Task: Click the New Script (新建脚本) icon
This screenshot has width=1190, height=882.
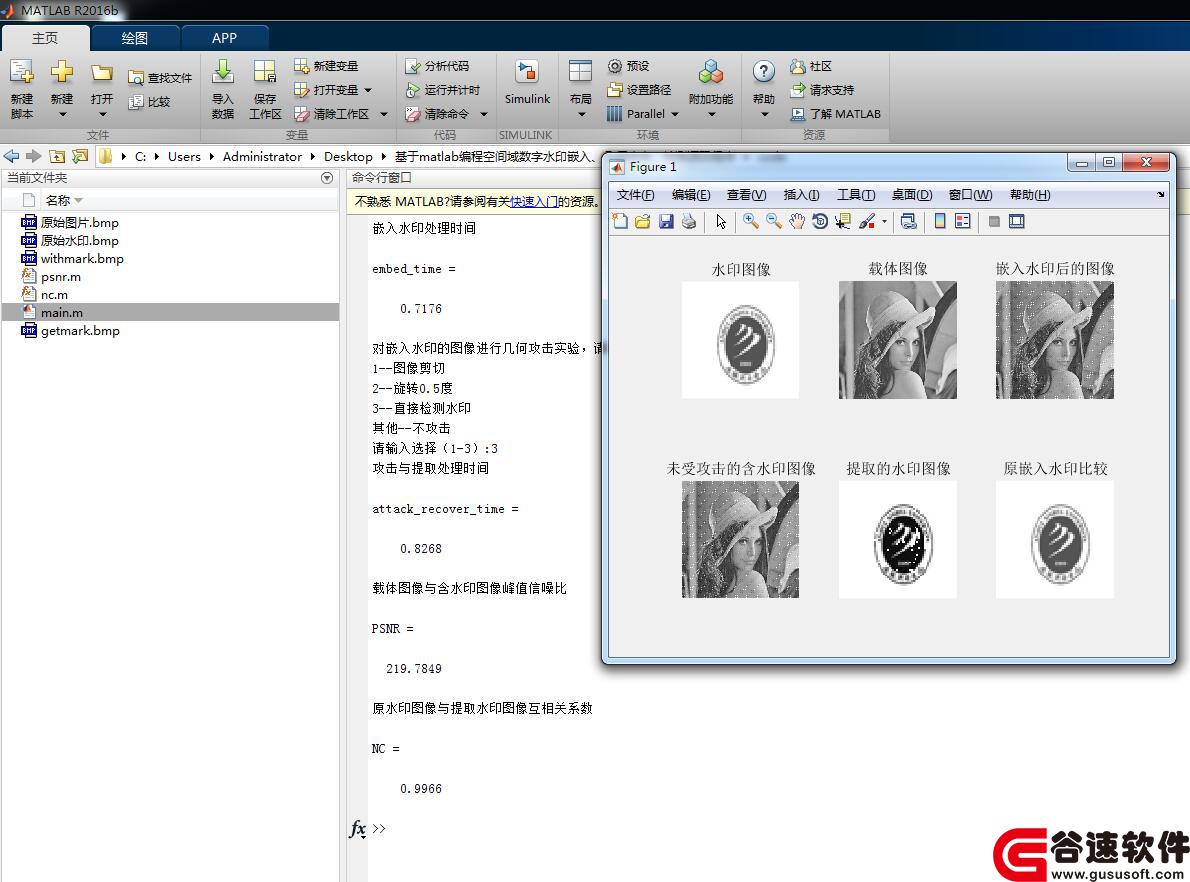Action: (21, 72)
